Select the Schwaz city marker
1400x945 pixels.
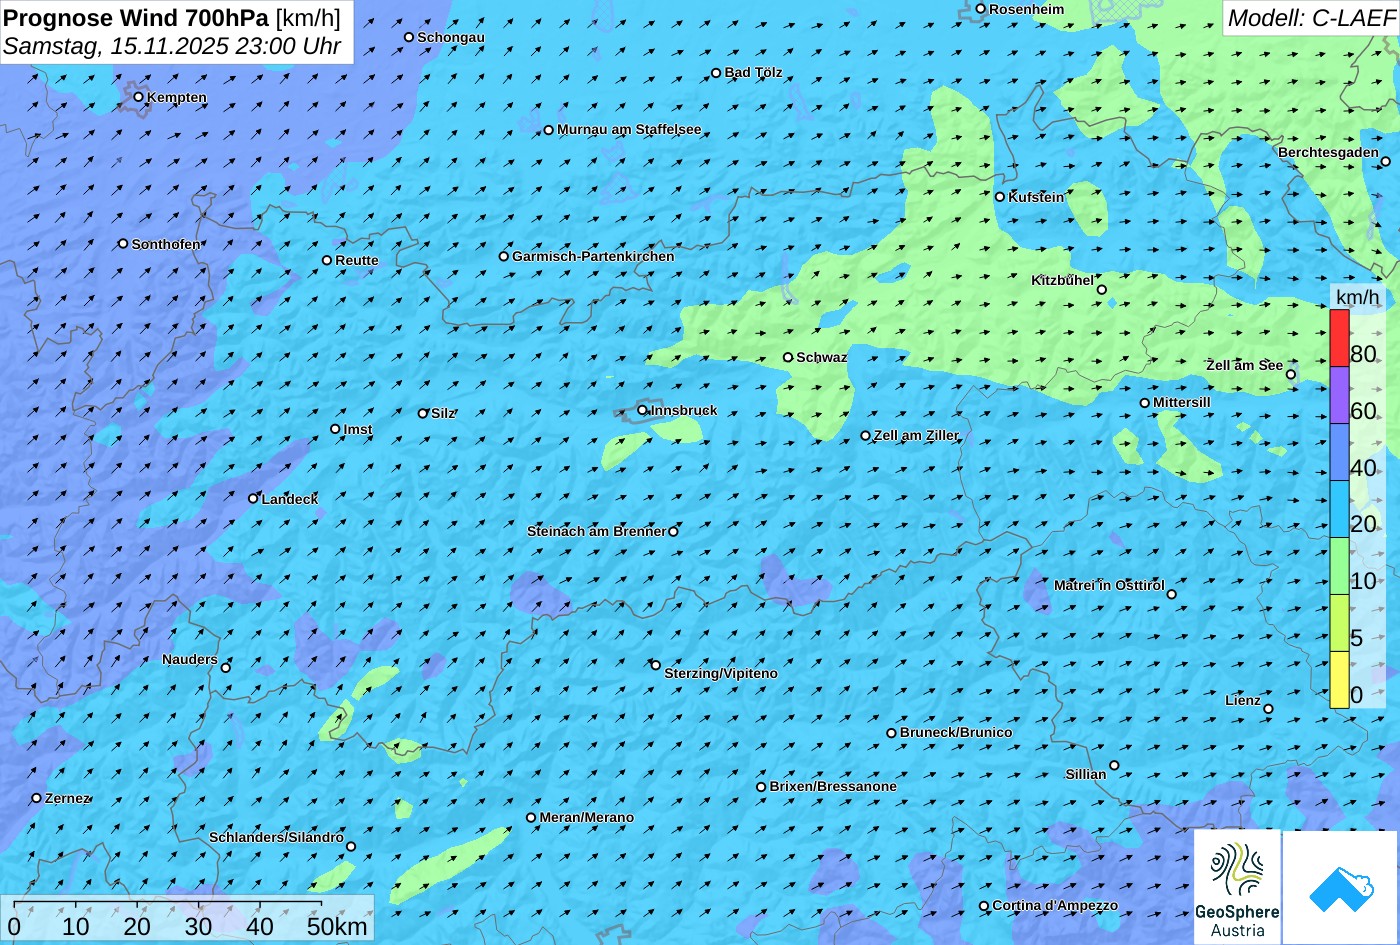[788, 357]
